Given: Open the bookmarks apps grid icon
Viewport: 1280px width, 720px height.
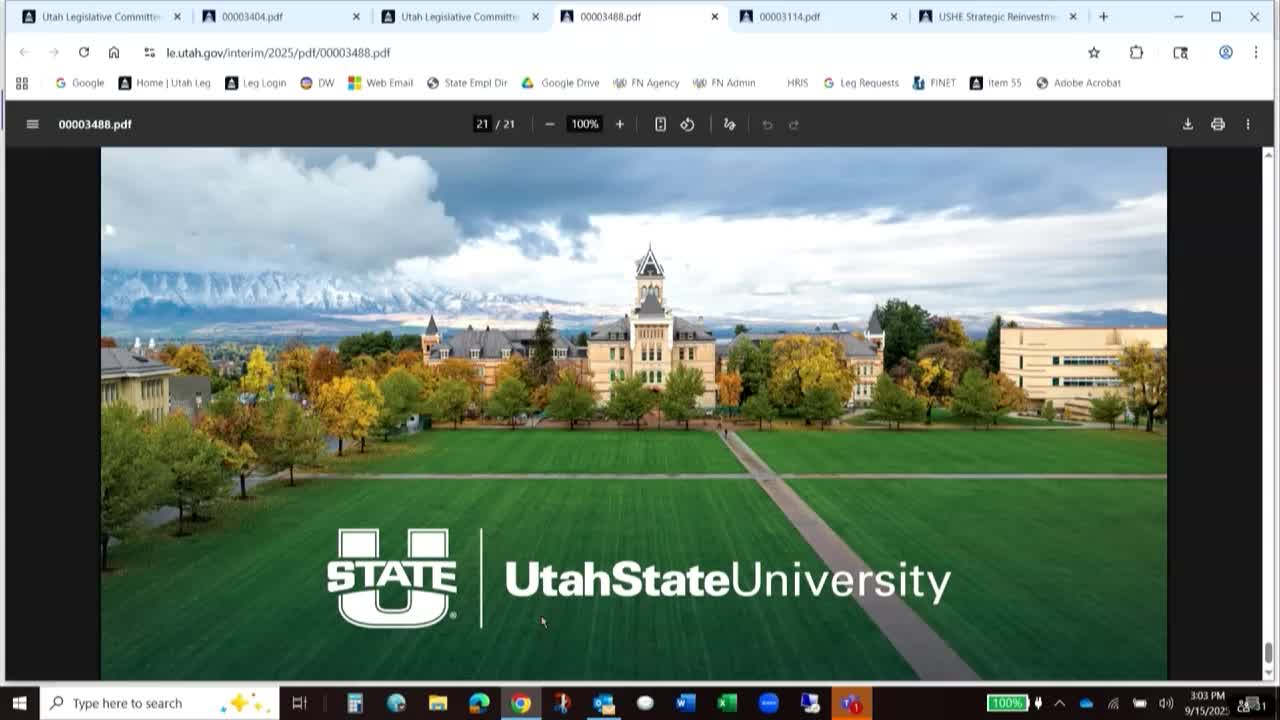Looking at the screenshot, I should point(22,83).
